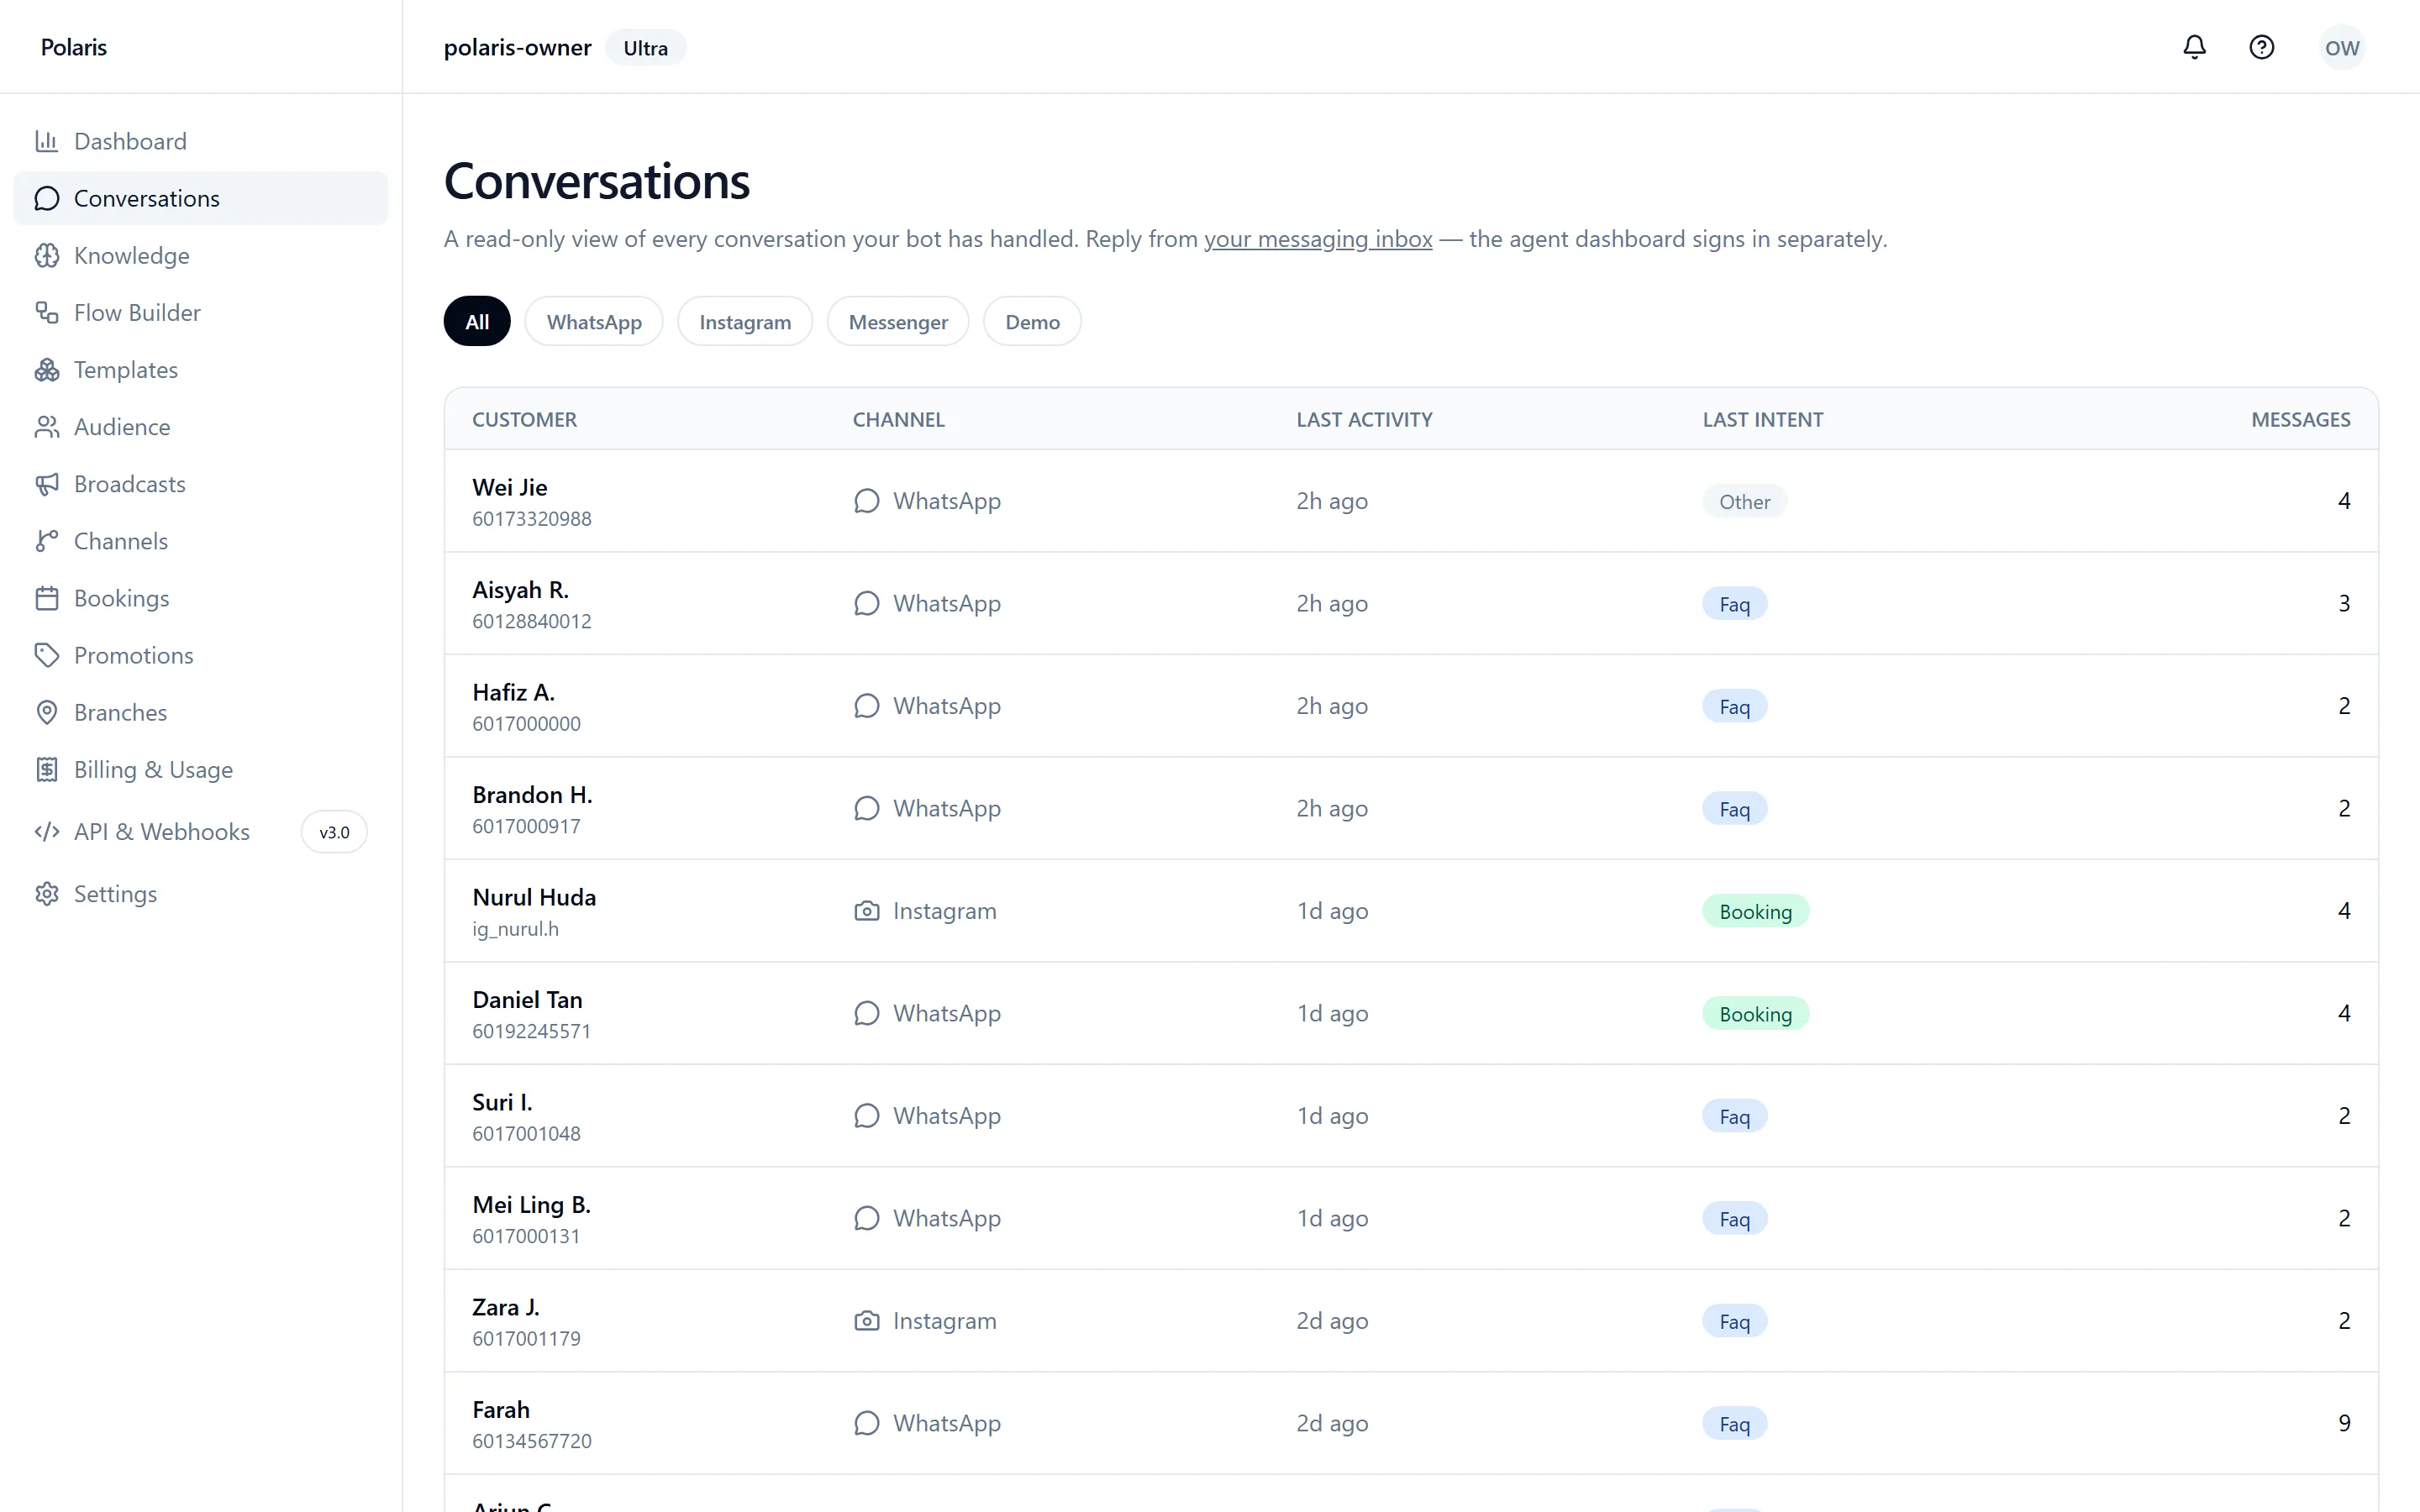
Task: Filter conversations by WhatsApp
Action: [594, 321]
